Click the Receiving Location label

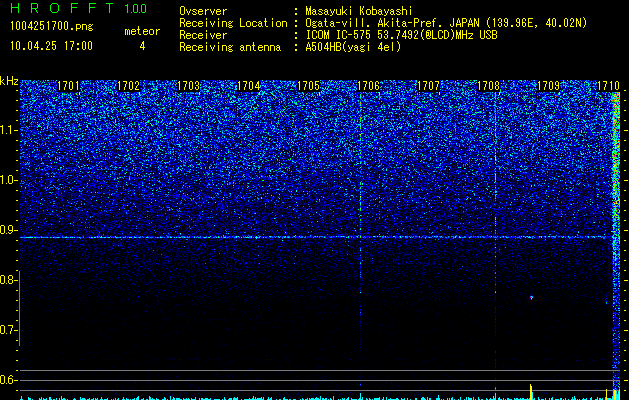(233, 23)
